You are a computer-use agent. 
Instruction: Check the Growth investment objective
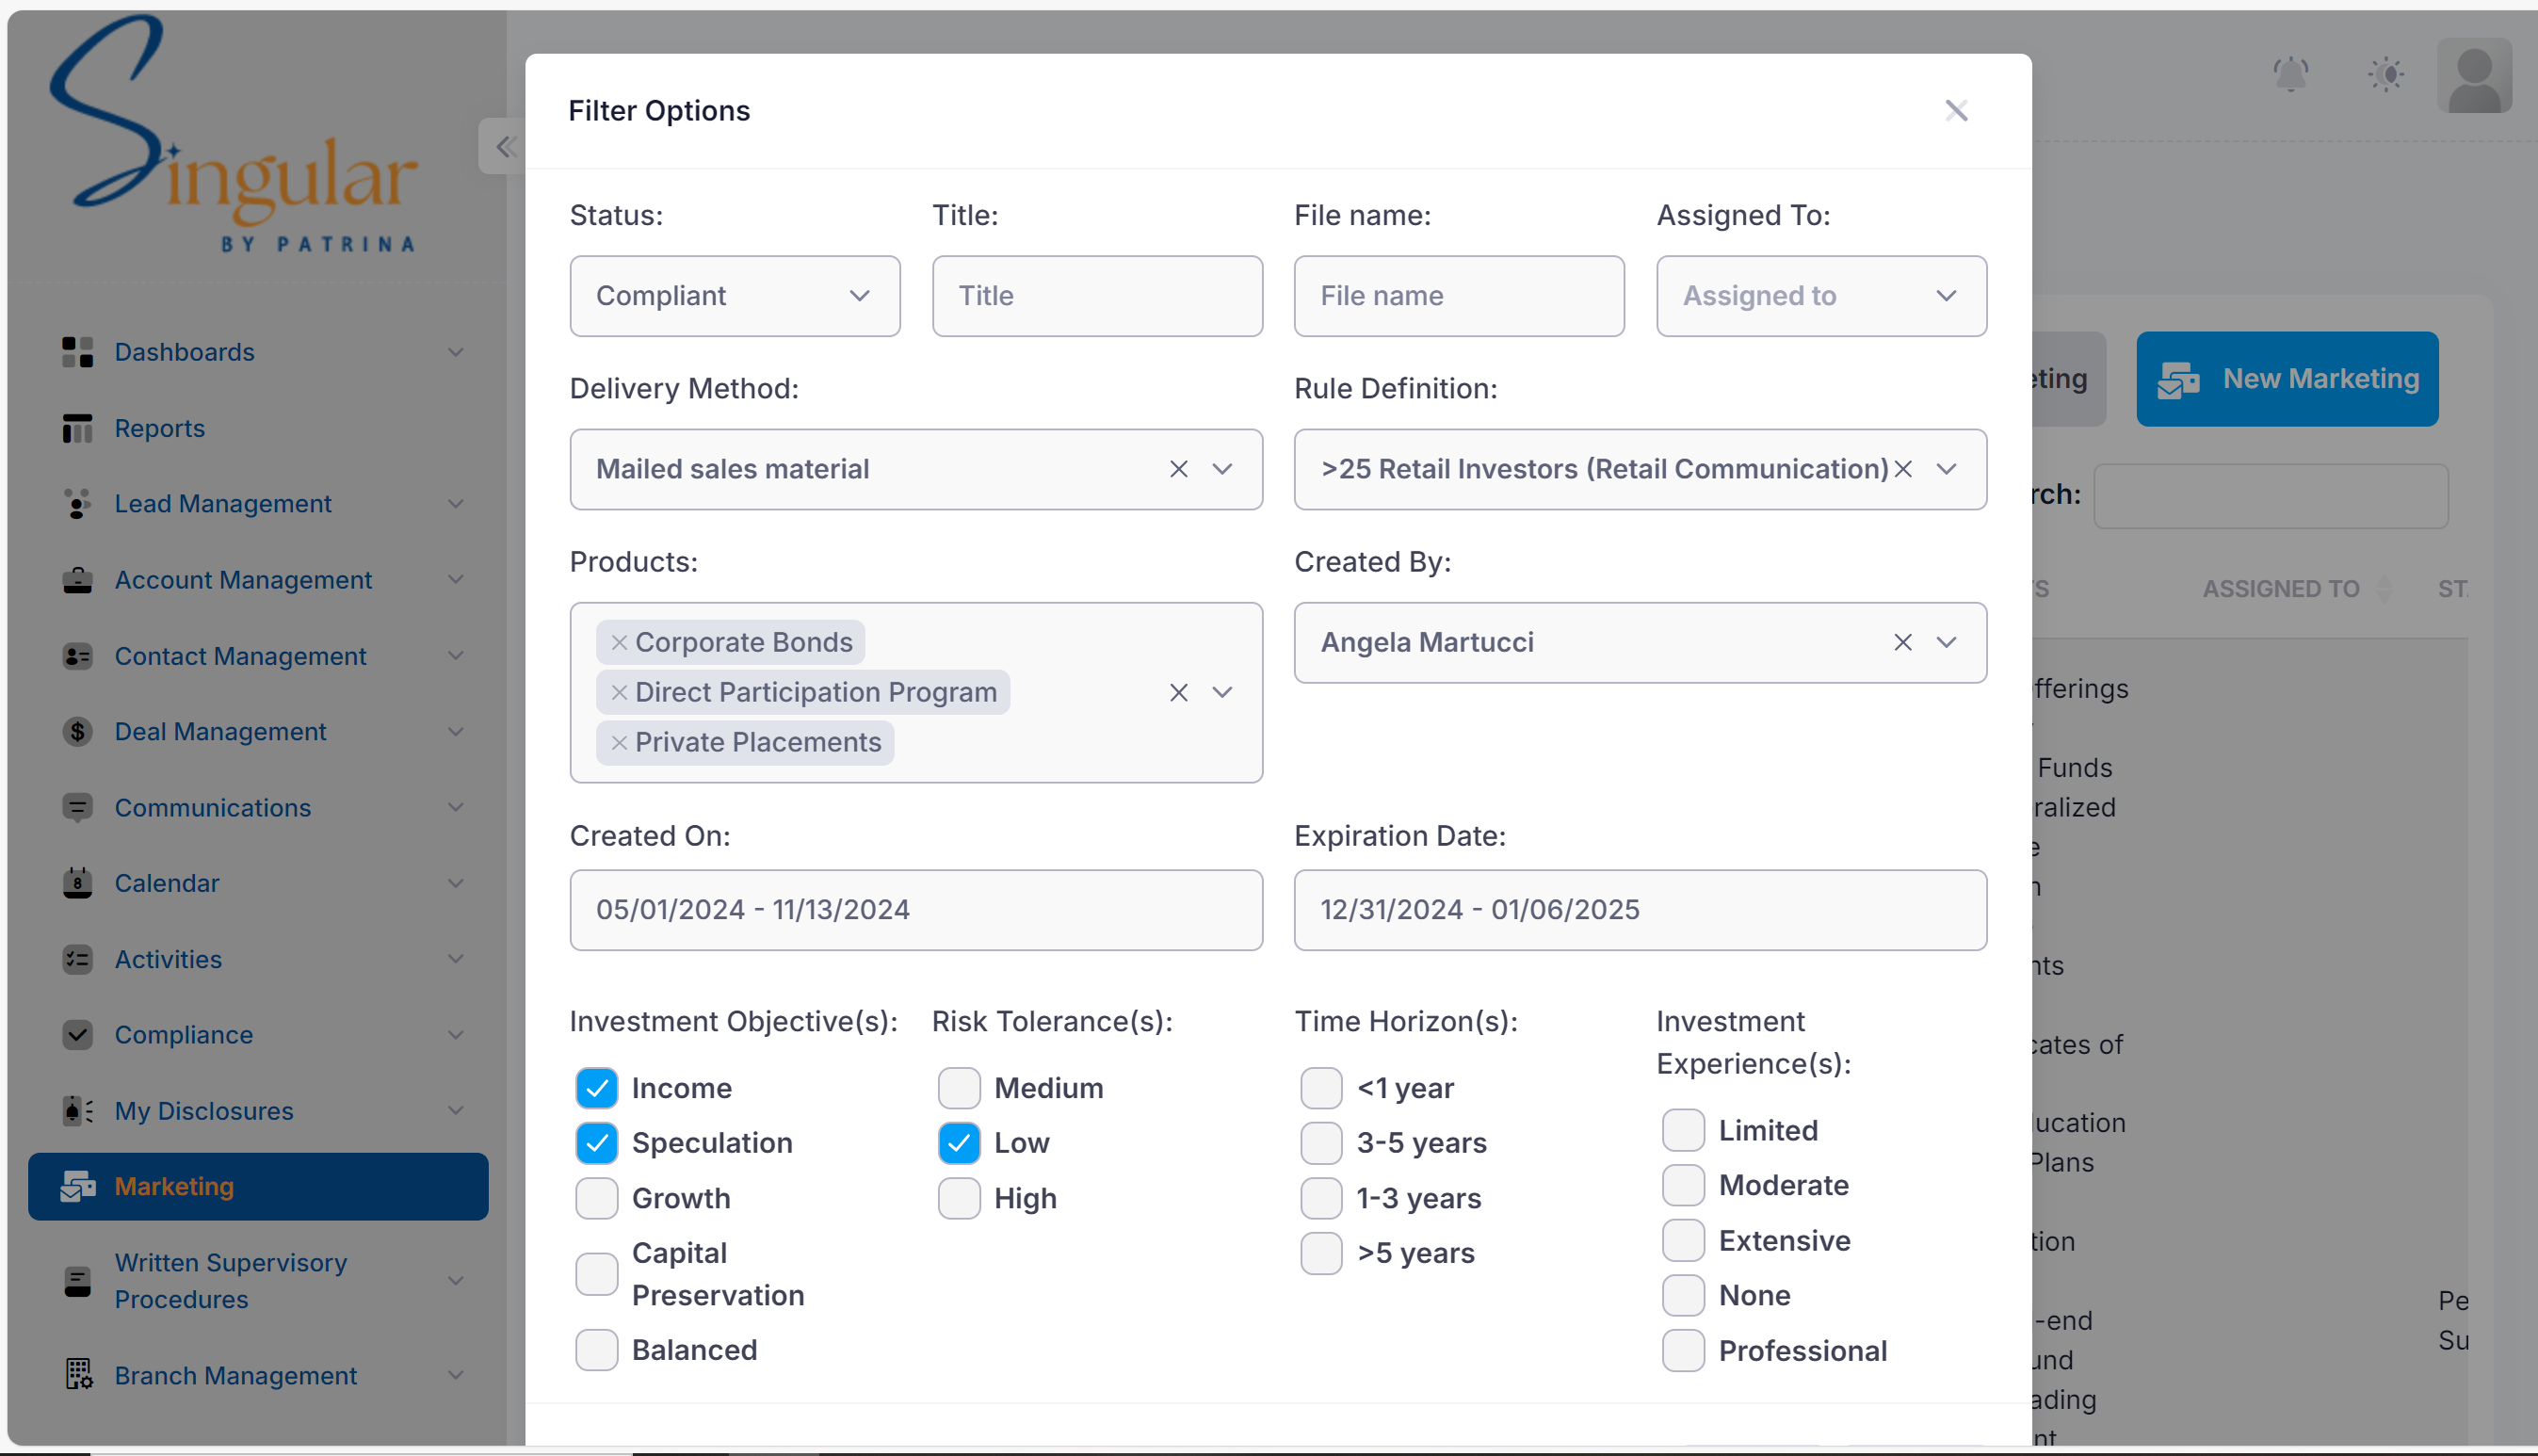point(597,1198)
